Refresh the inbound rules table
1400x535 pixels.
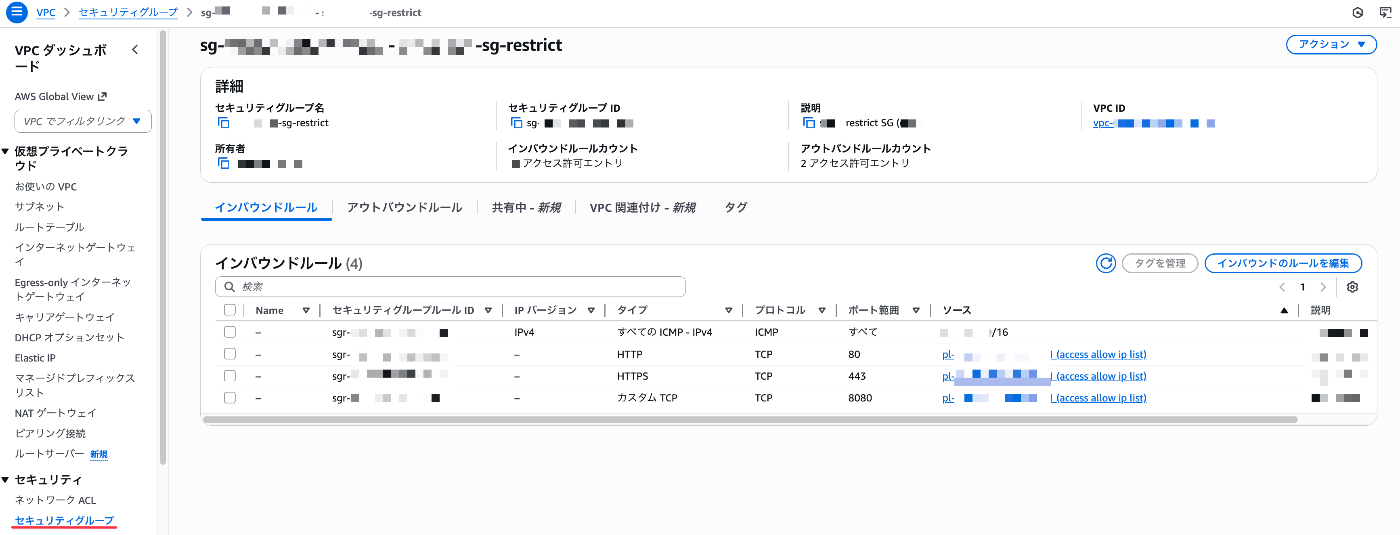[1105, 263]
